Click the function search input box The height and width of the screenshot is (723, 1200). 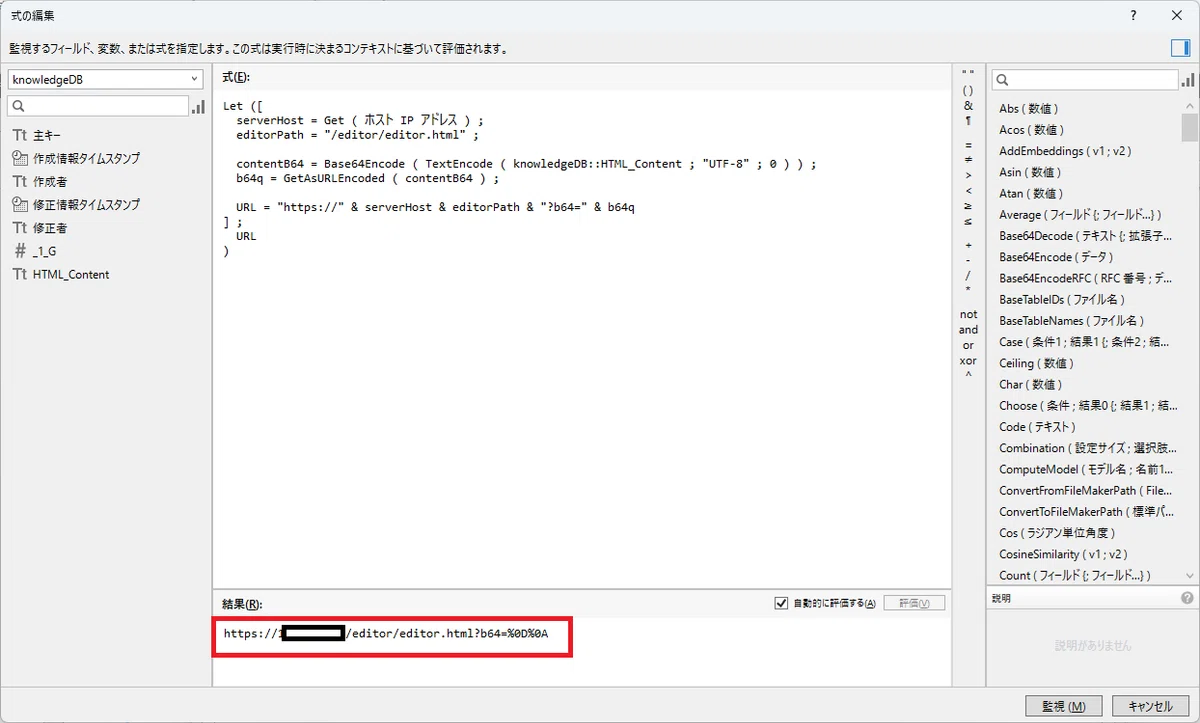tap(1085, 80)
